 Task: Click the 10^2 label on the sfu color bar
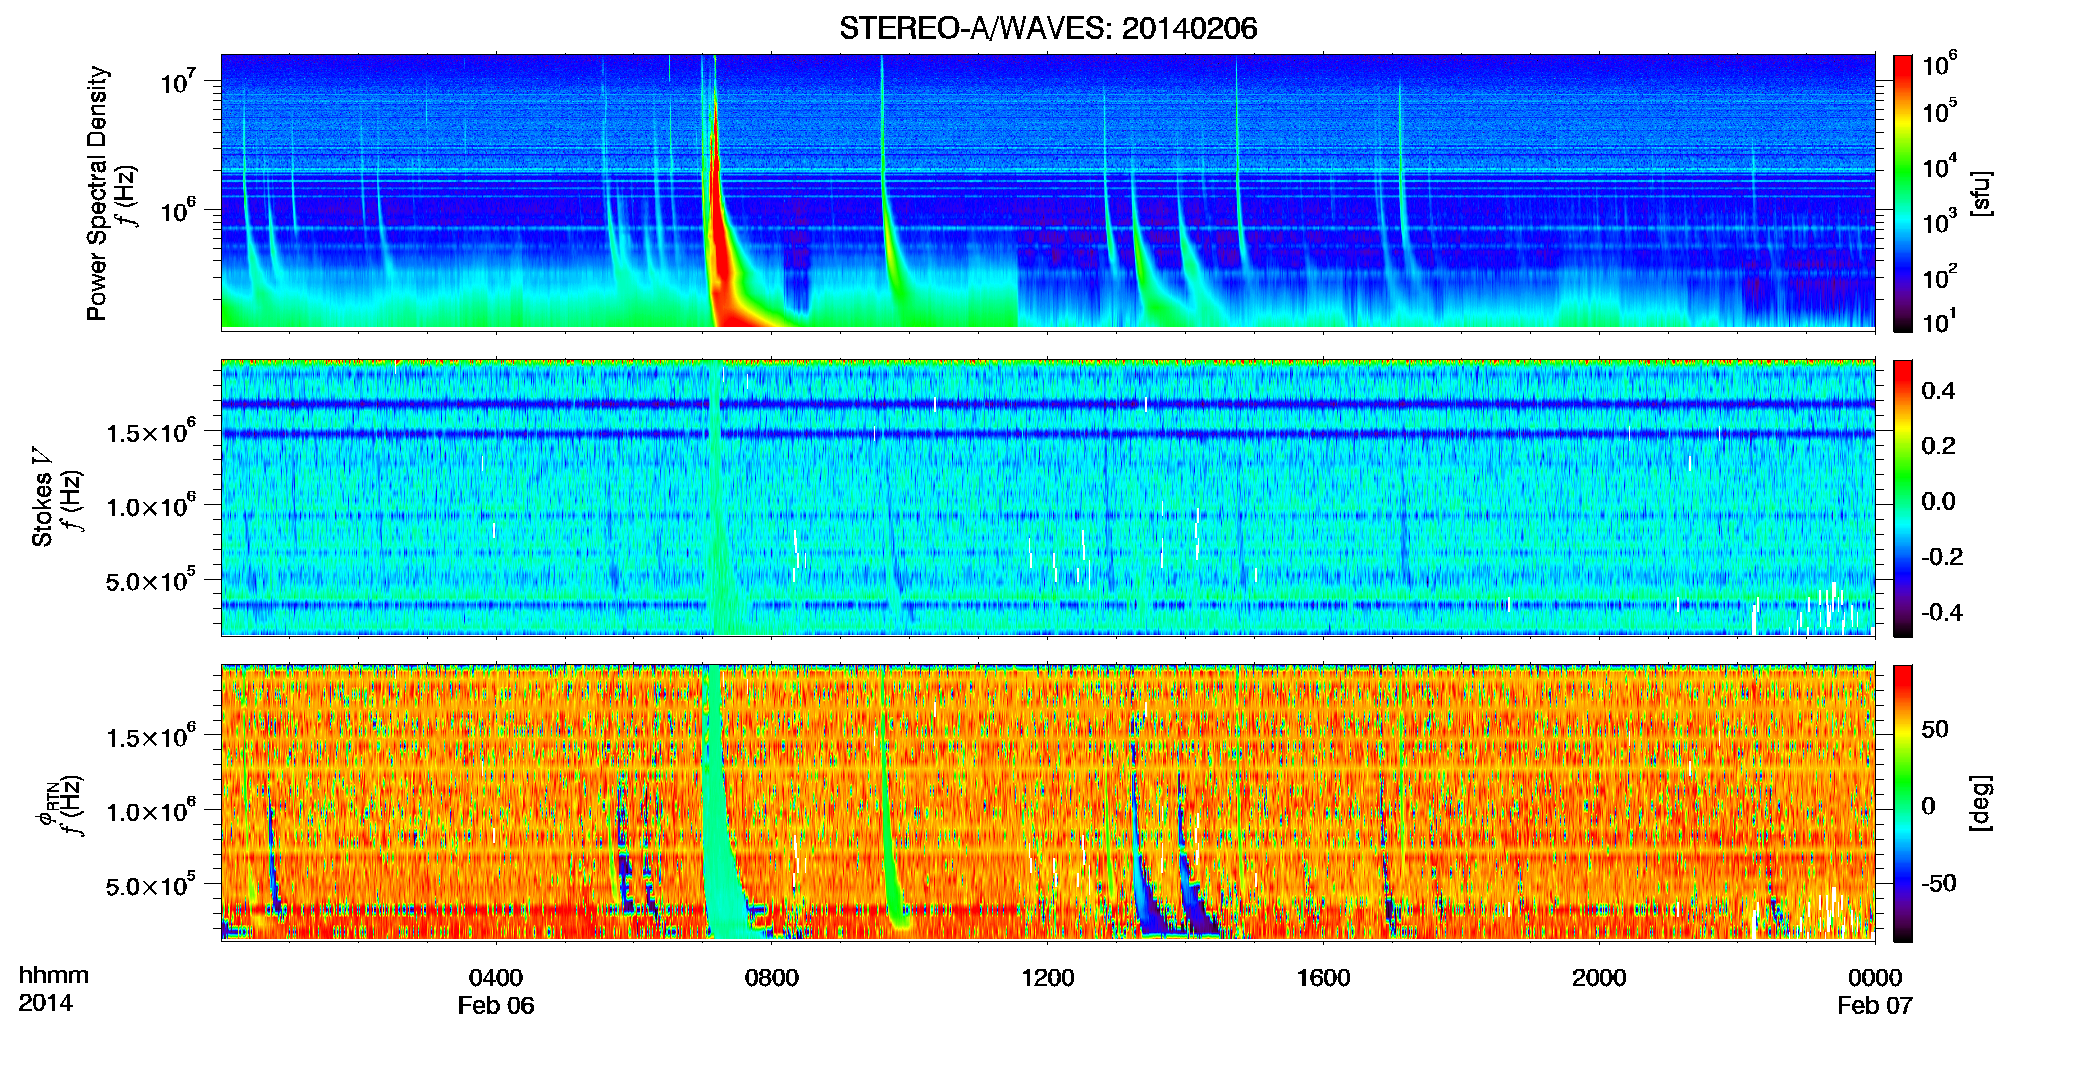pos(1939,276)
